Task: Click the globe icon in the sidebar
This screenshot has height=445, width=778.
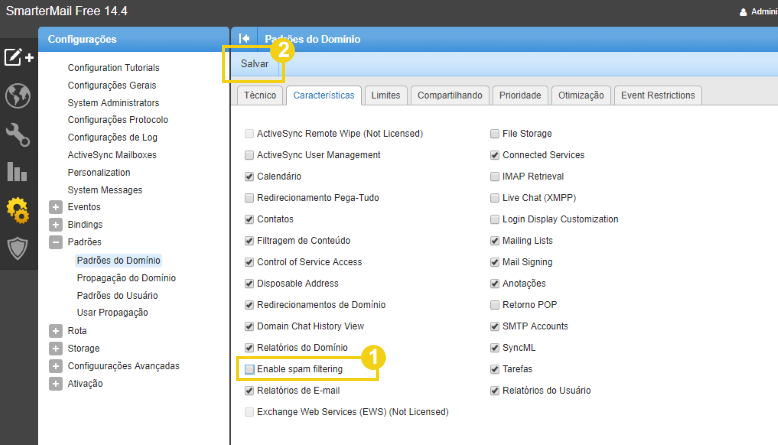Action: (x=18, y=96)
